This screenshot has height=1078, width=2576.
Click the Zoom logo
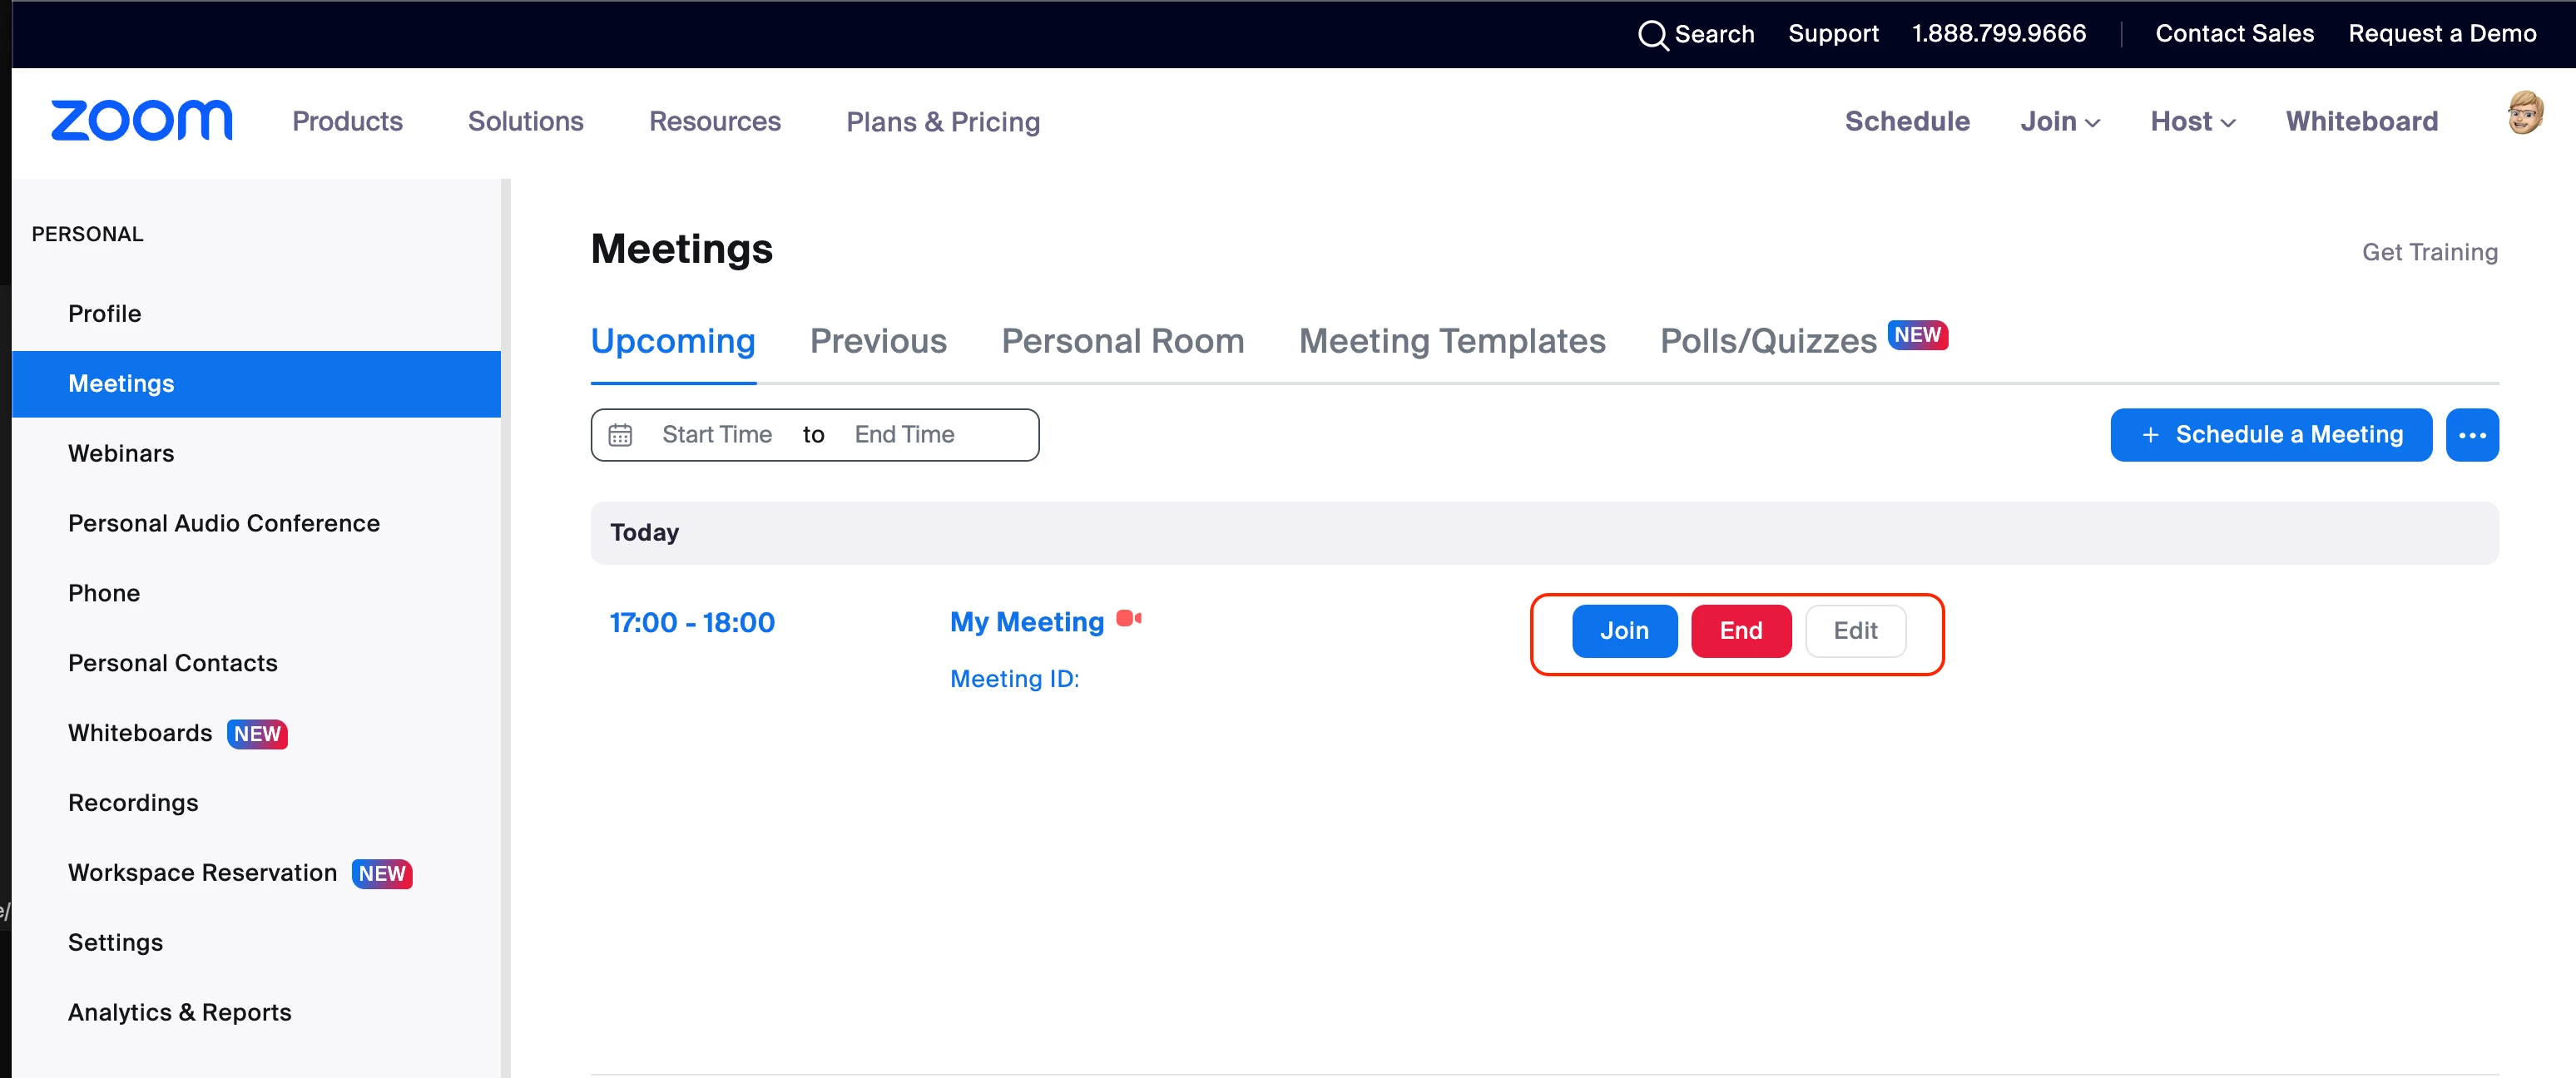[141, 121]
